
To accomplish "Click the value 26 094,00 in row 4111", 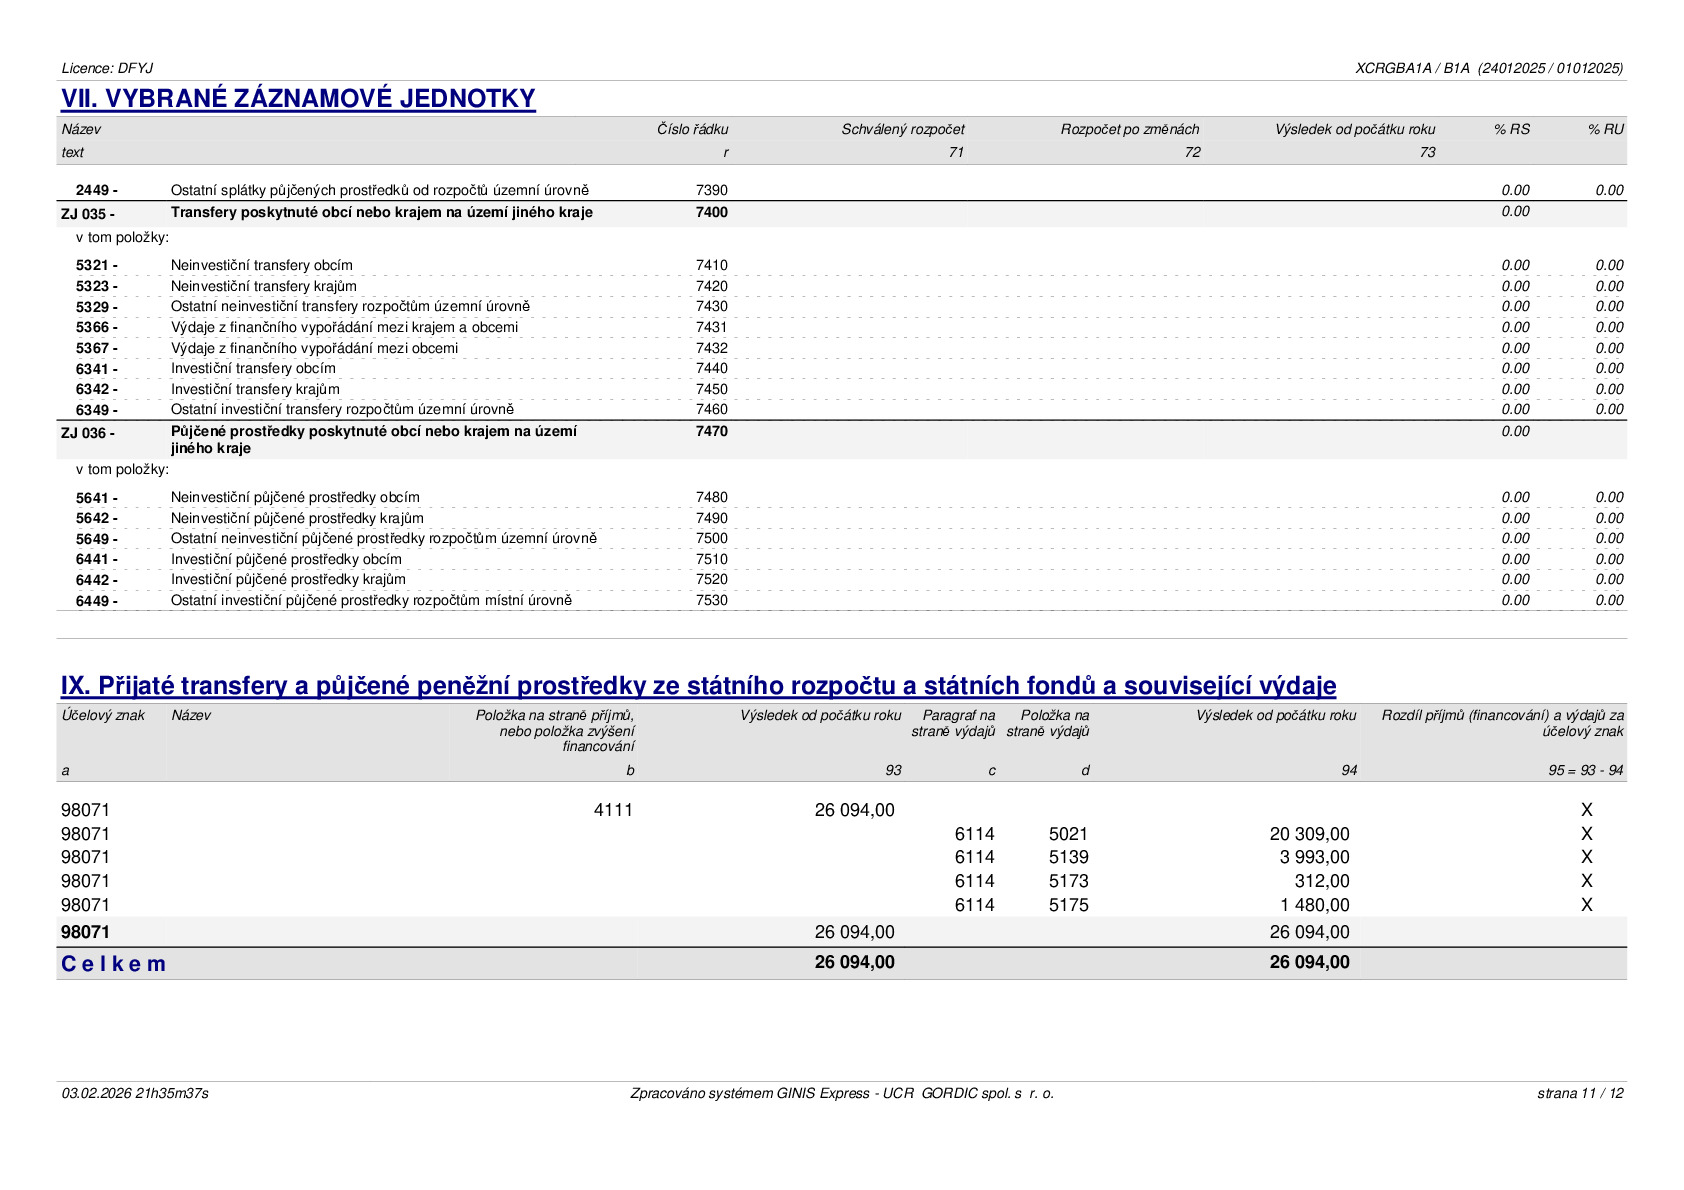I will click(x=855, y=810).
